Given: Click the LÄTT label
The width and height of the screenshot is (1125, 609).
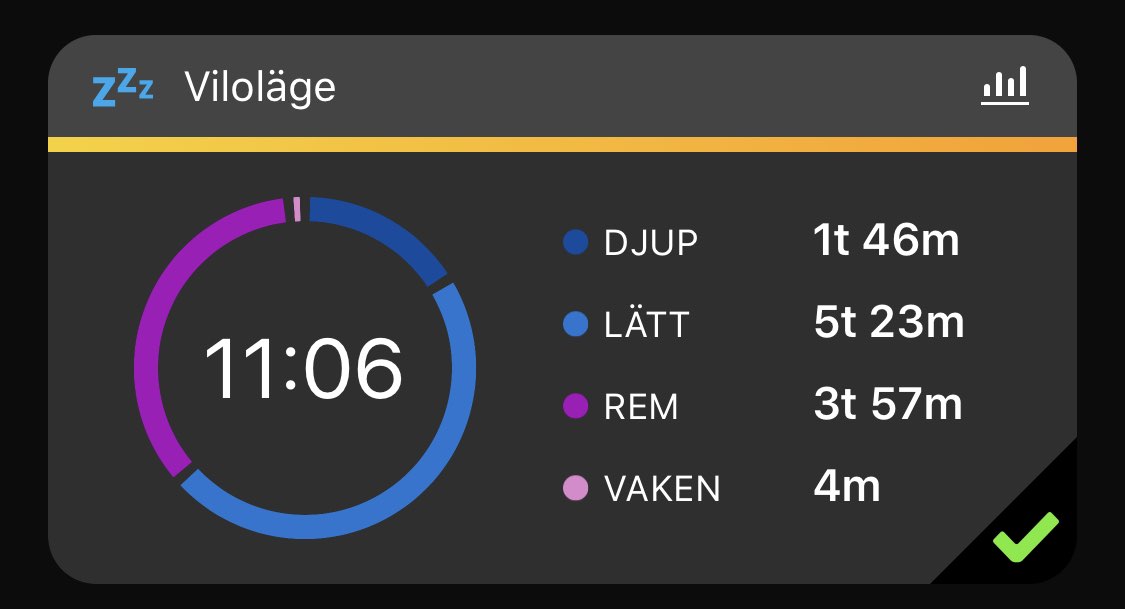Looking at the screenshot, I should tap(646, 323).
